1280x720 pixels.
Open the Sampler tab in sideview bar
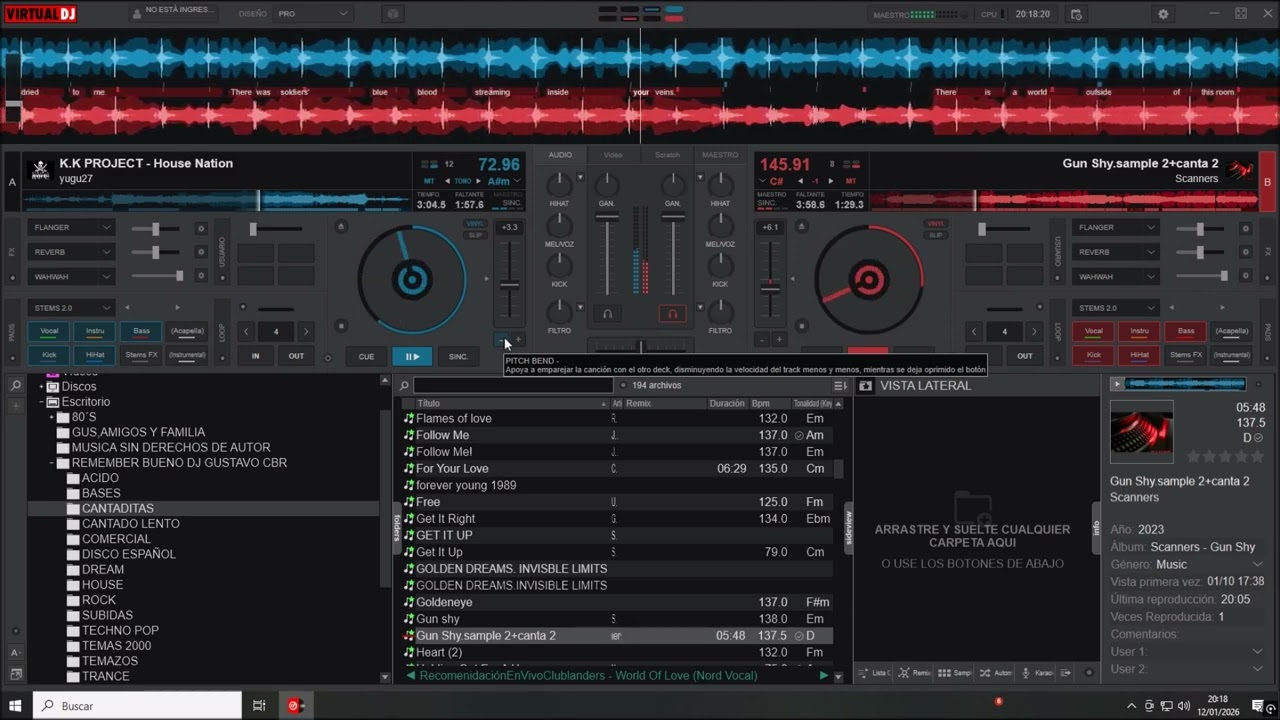[954, 673]
